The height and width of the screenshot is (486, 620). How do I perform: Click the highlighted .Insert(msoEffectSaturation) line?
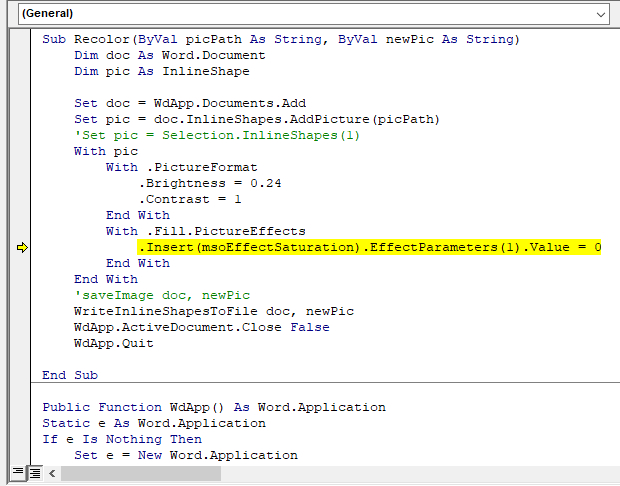tap(369, 248)
